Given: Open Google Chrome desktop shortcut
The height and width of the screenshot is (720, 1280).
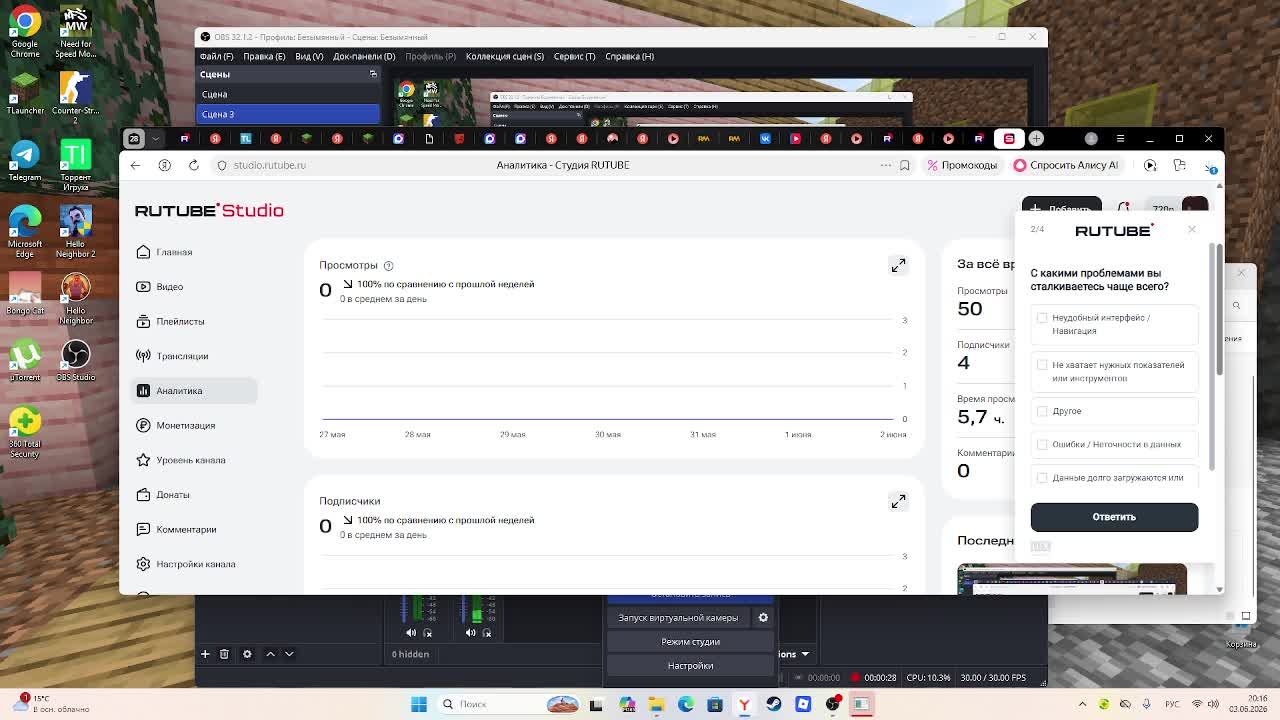Looking at the screenshot, I should tap(25, 30).
